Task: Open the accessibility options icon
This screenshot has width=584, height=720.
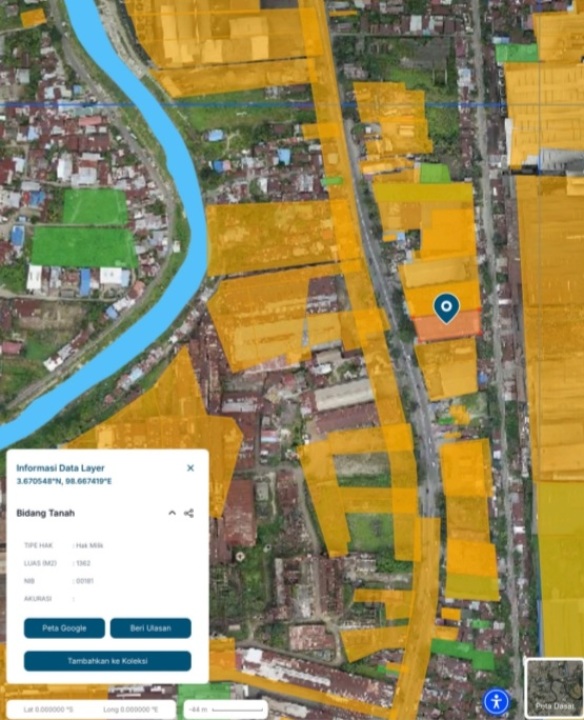Action: pos(496,702)
